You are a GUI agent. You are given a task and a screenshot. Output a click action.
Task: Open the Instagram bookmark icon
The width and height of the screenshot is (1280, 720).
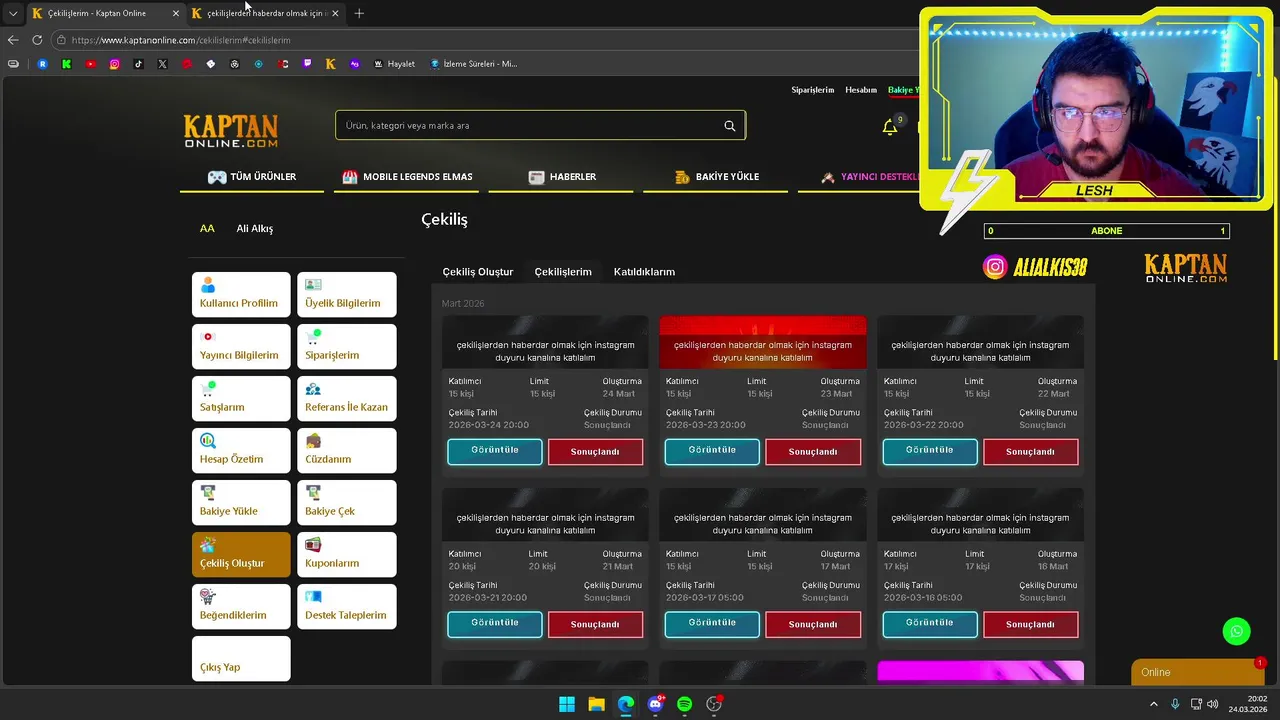click(x=114, y=64)
